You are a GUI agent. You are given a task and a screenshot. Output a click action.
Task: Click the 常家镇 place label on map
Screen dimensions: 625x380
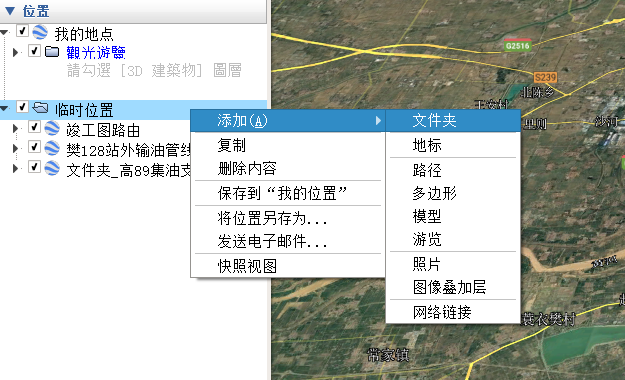point(388,354)
